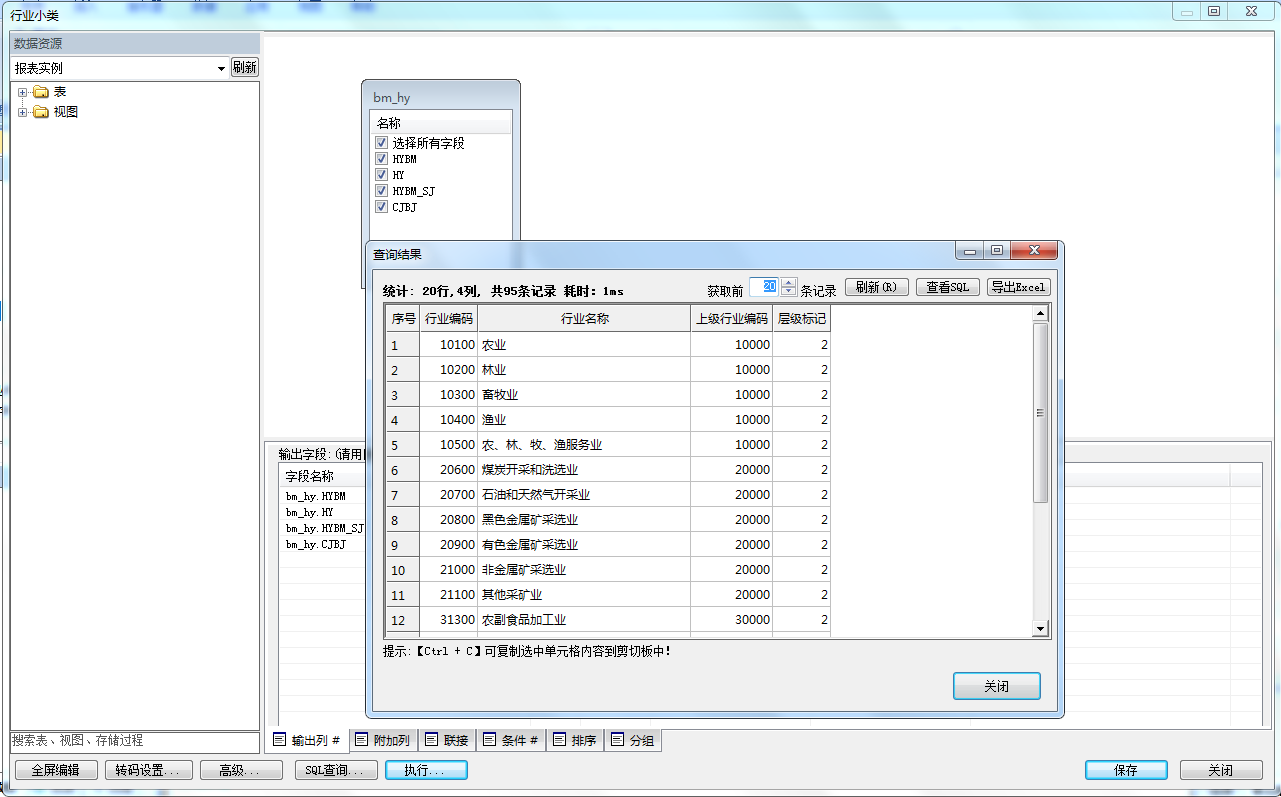Expand the 表 tree node

[x=22, y=92]
